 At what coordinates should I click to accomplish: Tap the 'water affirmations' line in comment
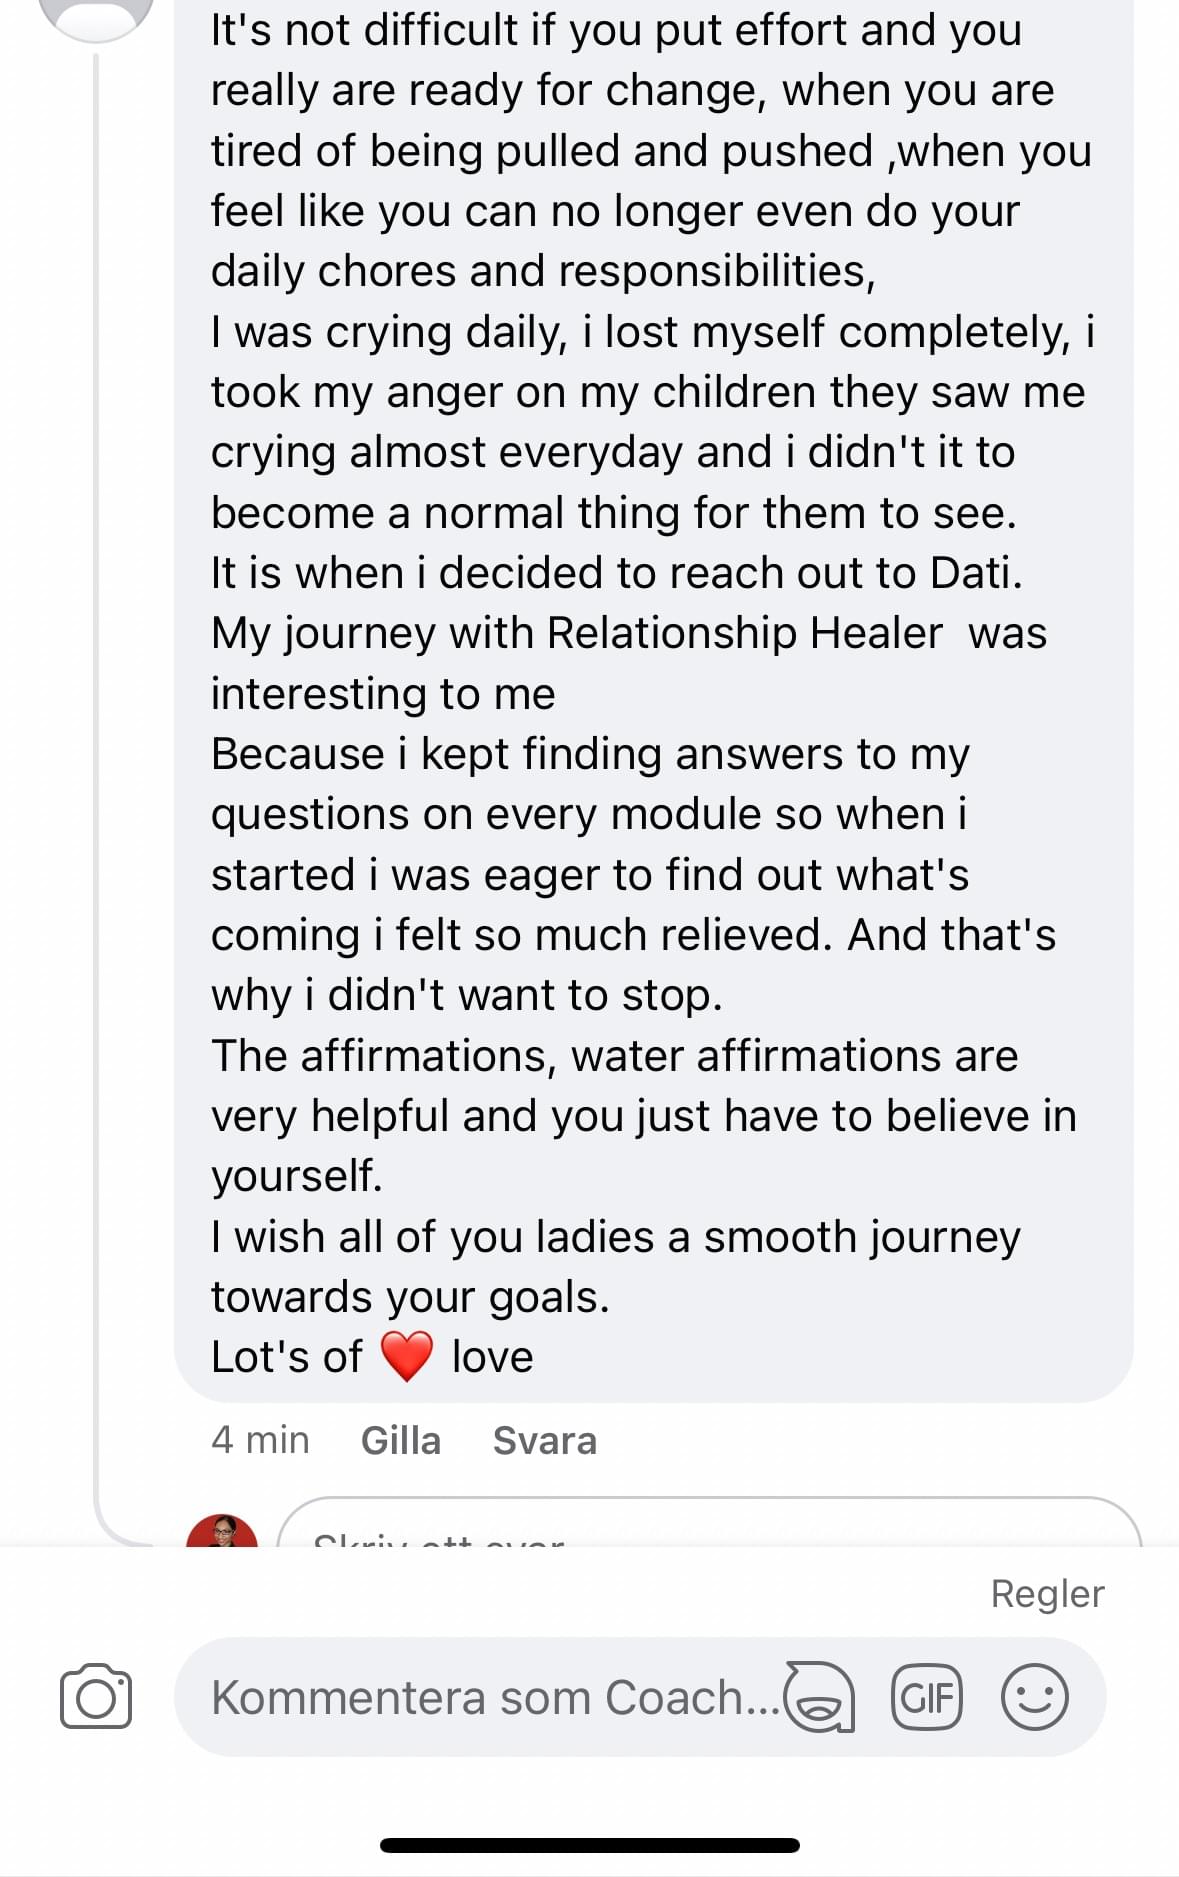614,1056
